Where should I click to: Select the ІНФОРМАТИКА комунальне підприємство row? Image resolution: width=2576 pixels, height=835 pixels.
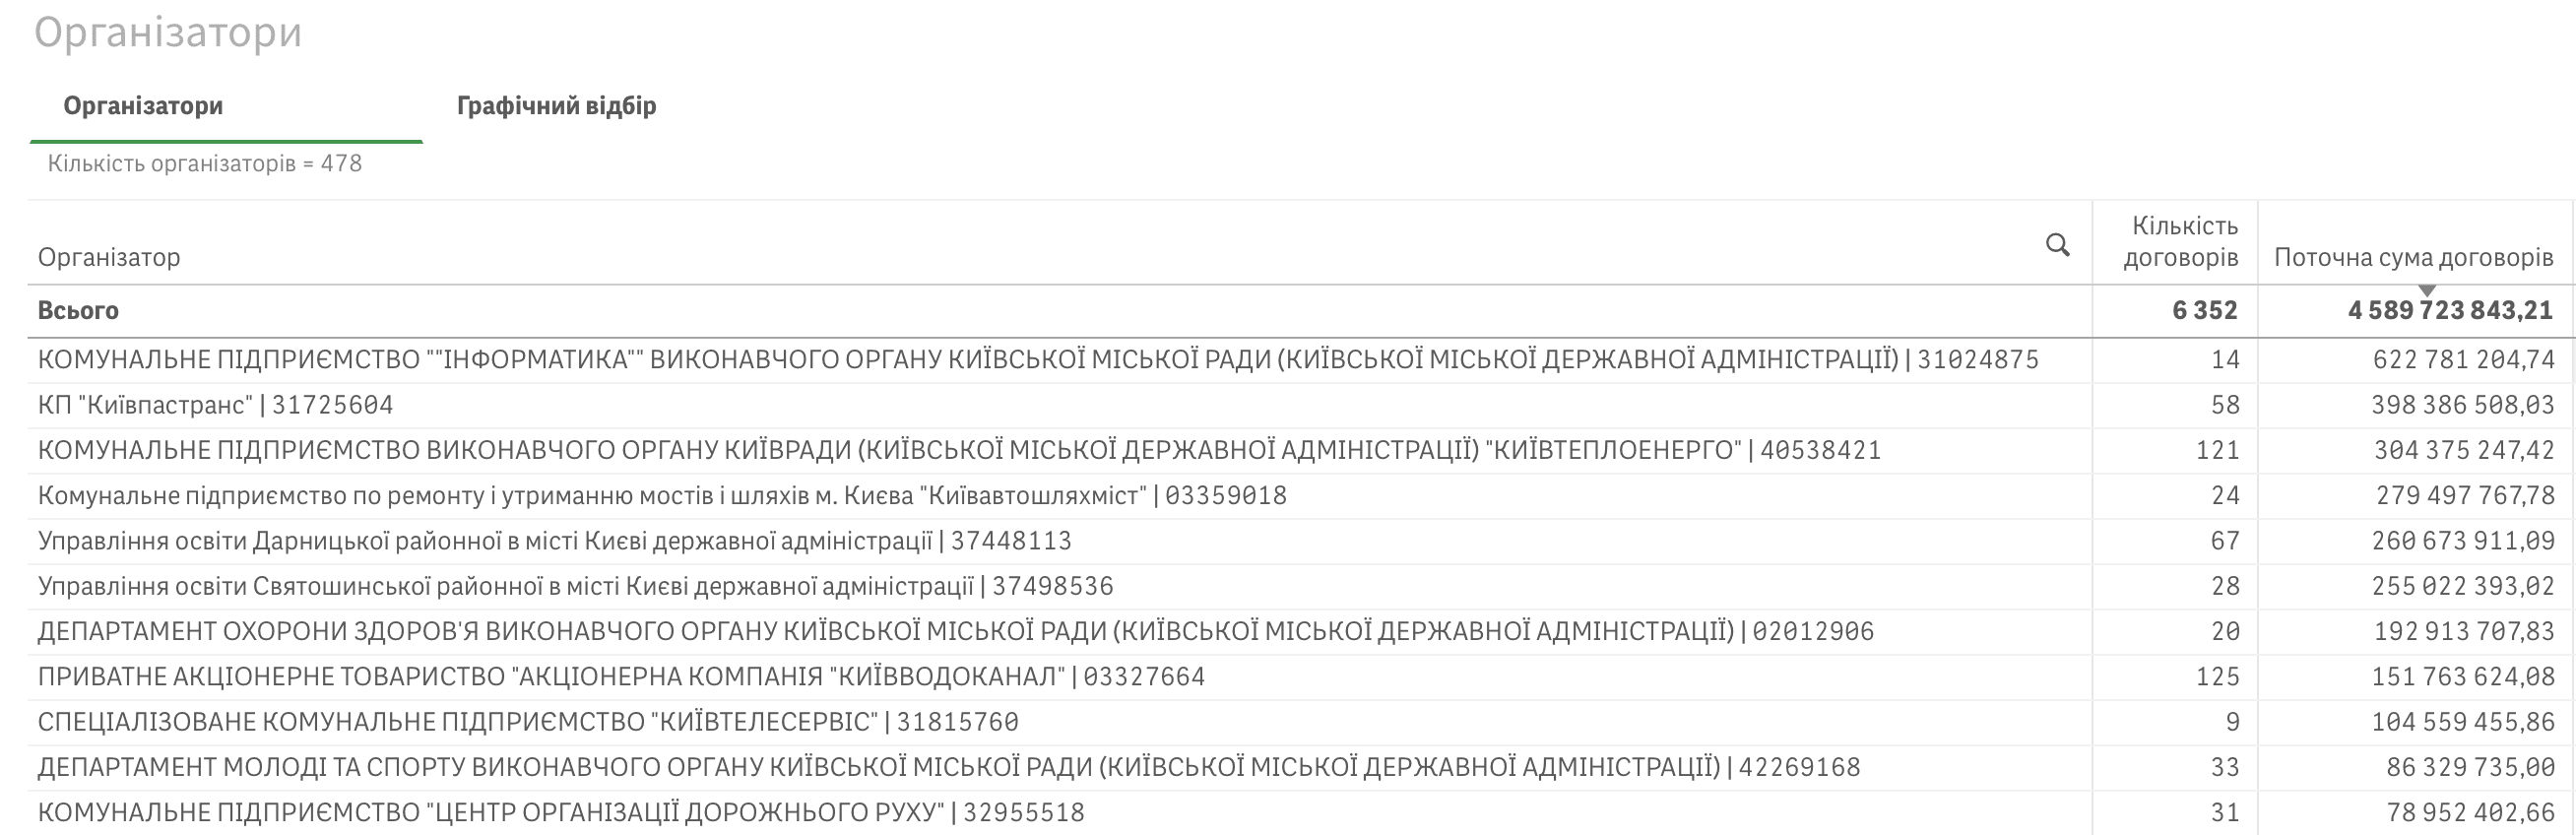pos(1037,360)
